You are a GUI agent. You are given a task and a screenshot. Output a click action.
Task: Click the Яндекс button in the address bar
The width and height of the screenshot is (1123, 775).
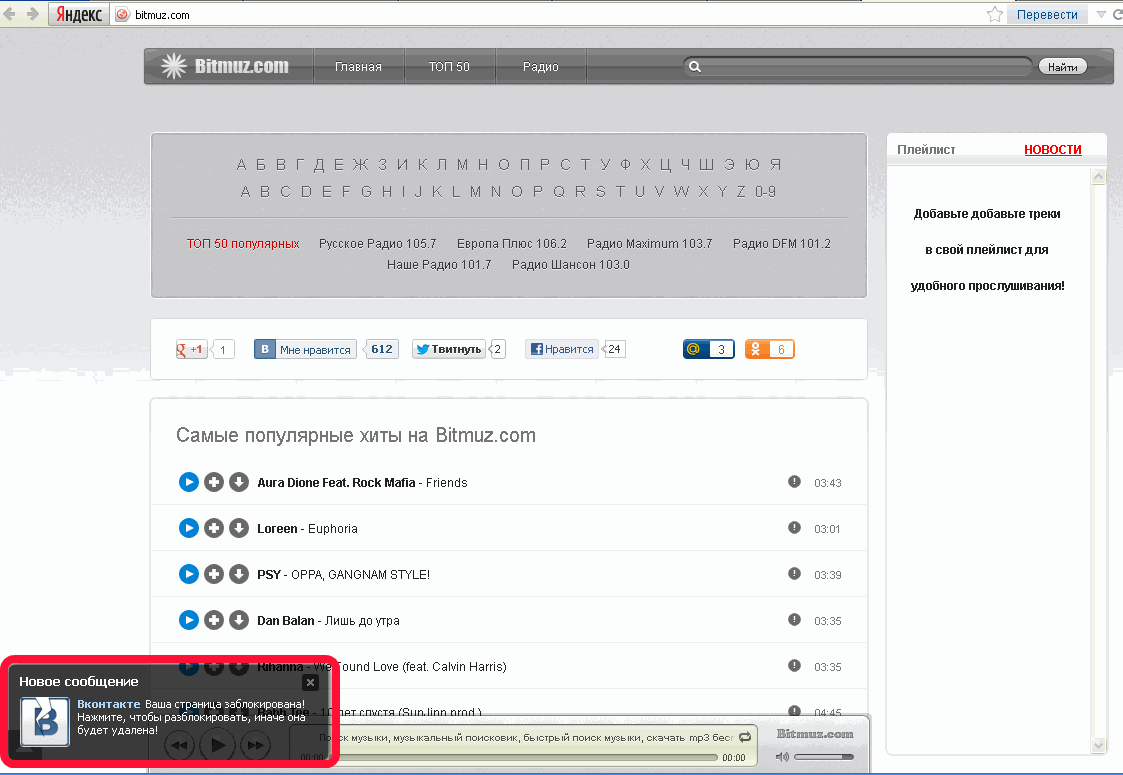(x=79, y=14)
